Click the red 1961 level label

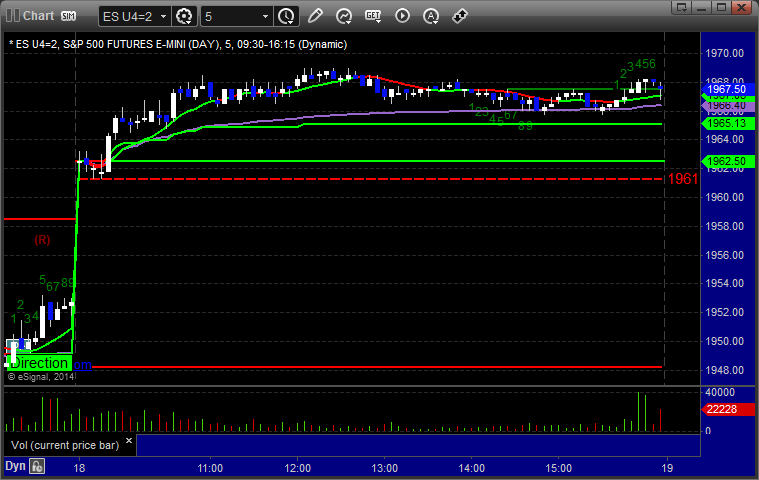click(x=683, y=179)
